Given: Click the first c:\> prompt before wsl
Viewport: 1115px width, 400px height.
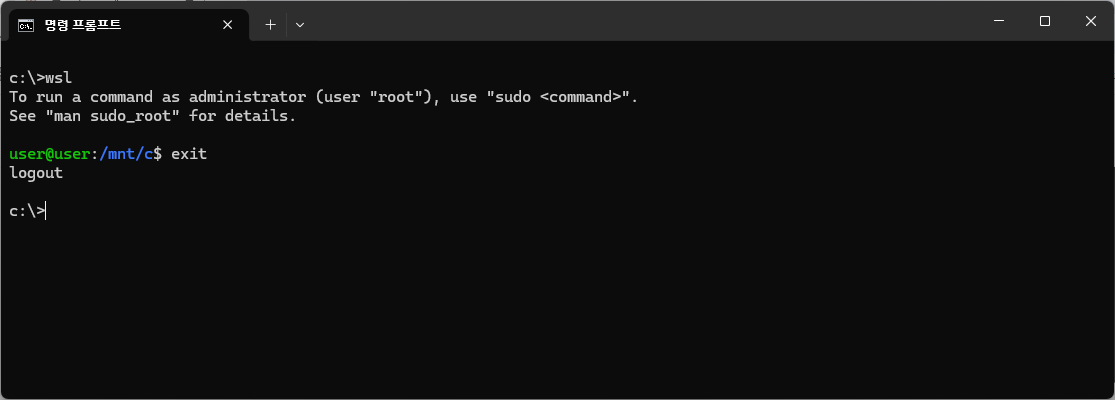Looking at the screenshot, I should 27,77.
